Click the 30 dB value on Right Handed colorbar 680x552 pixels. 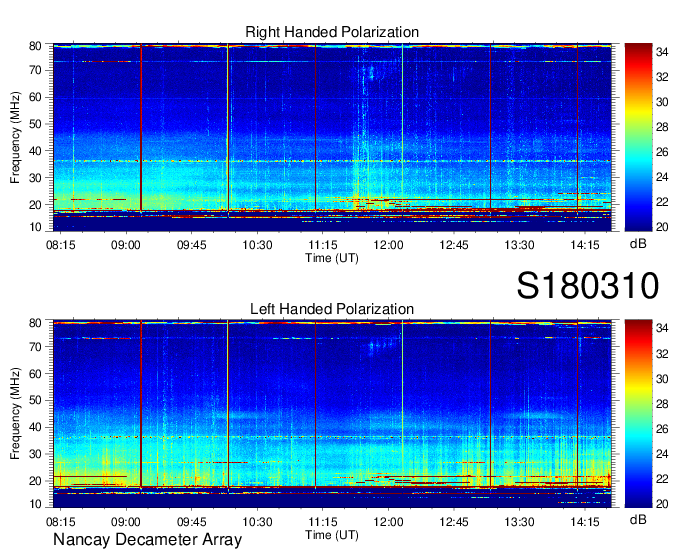[662, 102]
